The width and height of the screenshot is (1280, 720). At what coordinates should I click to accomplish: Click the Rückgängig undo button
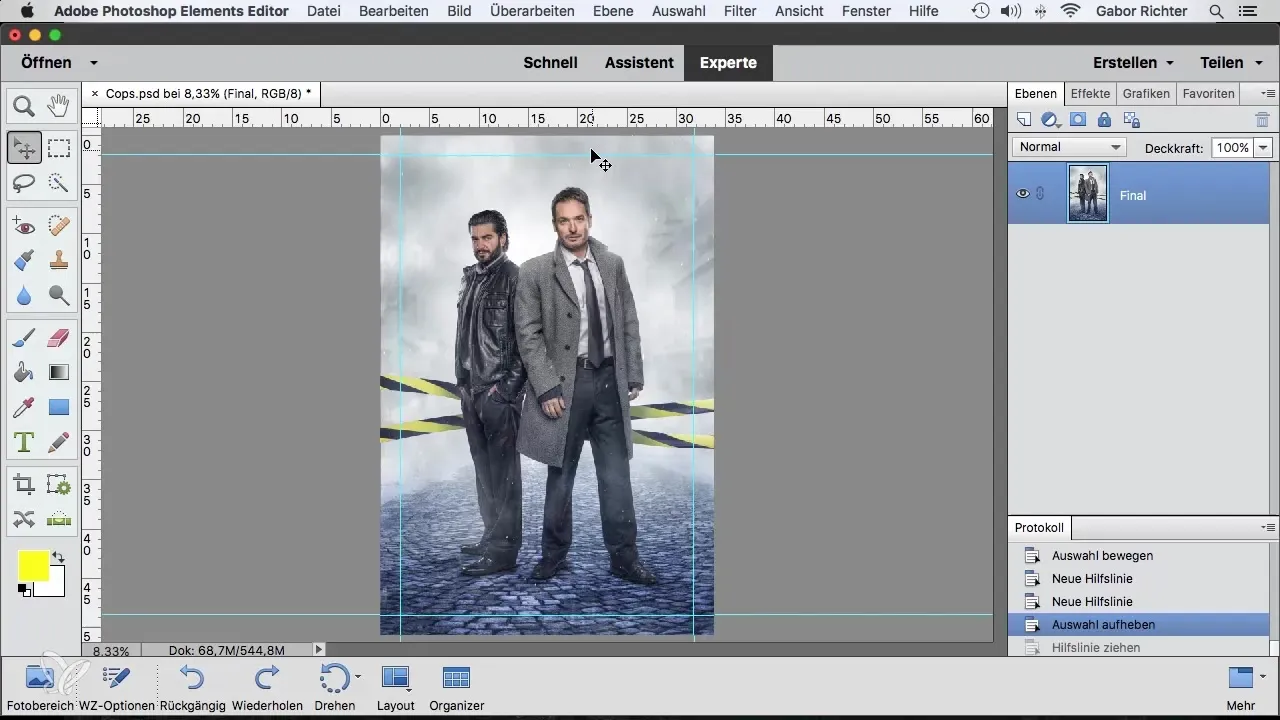point(192,687)
